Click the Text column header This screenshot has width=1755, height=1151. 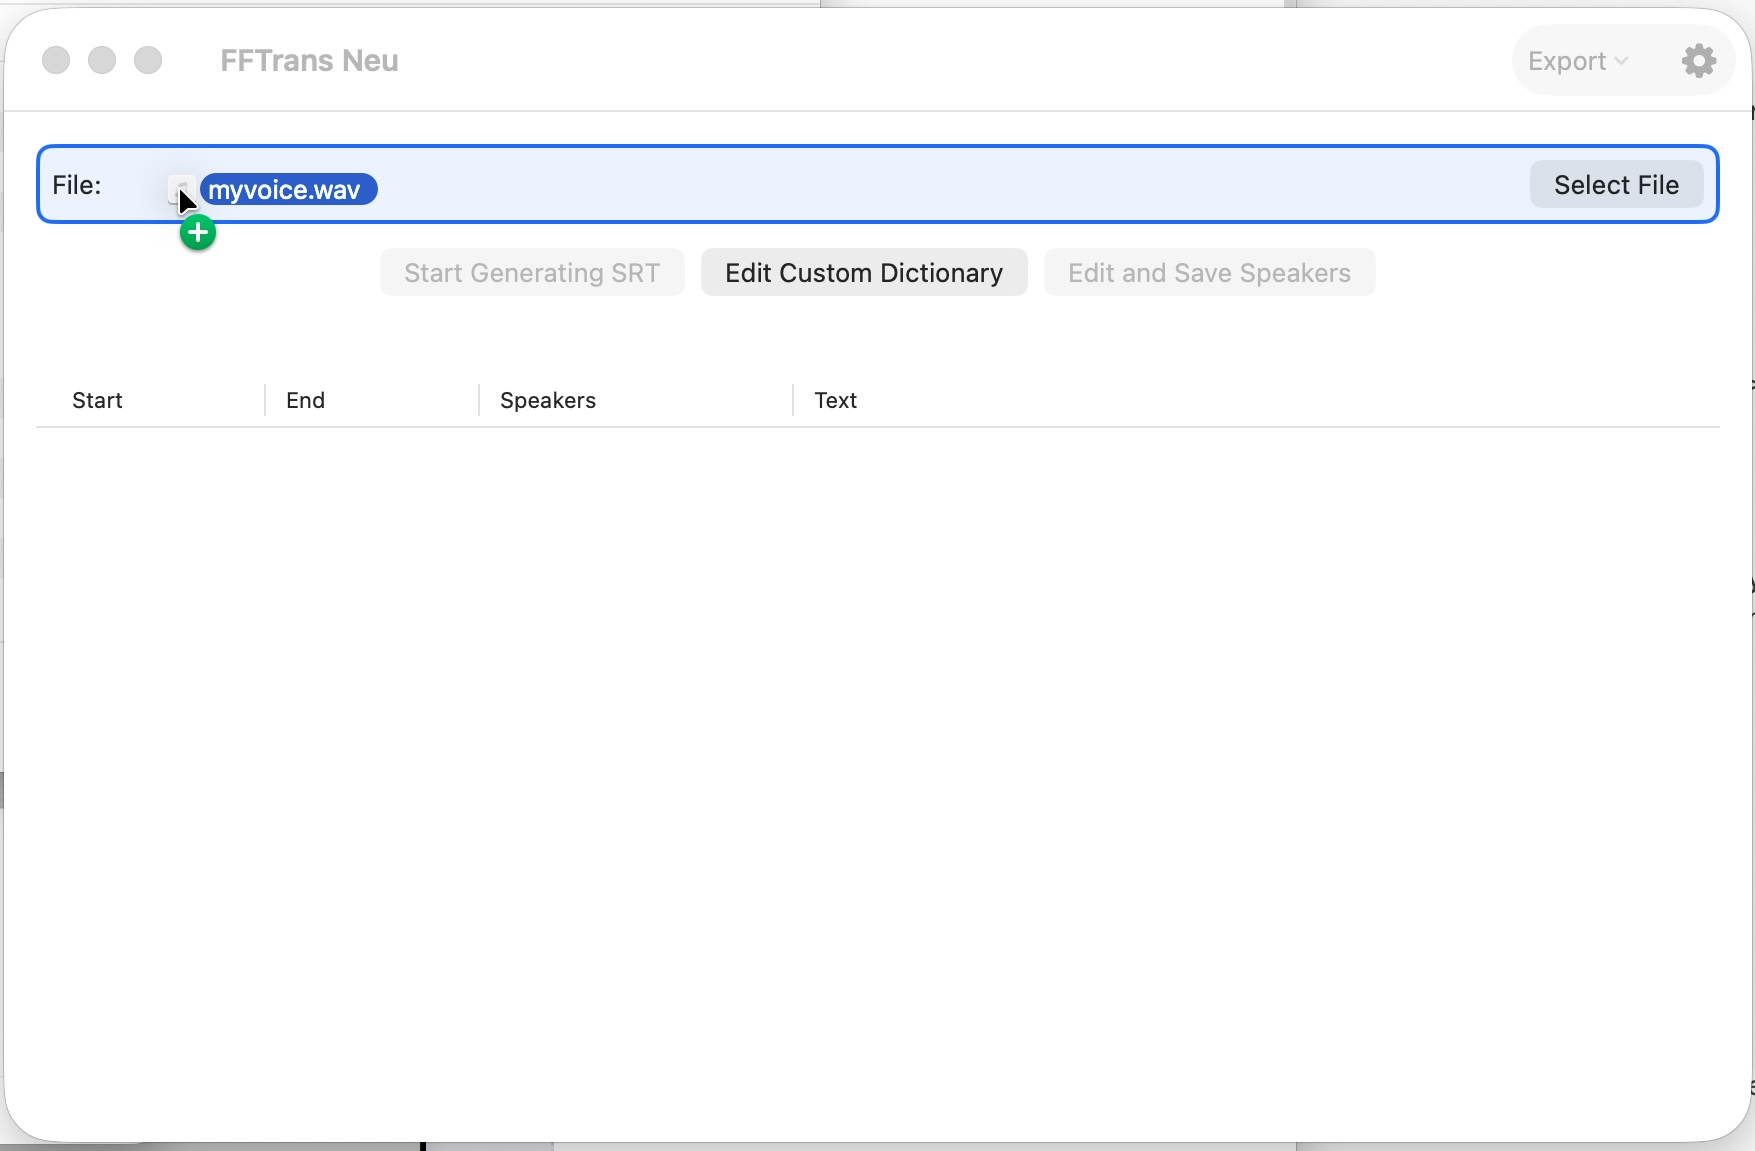835,400
